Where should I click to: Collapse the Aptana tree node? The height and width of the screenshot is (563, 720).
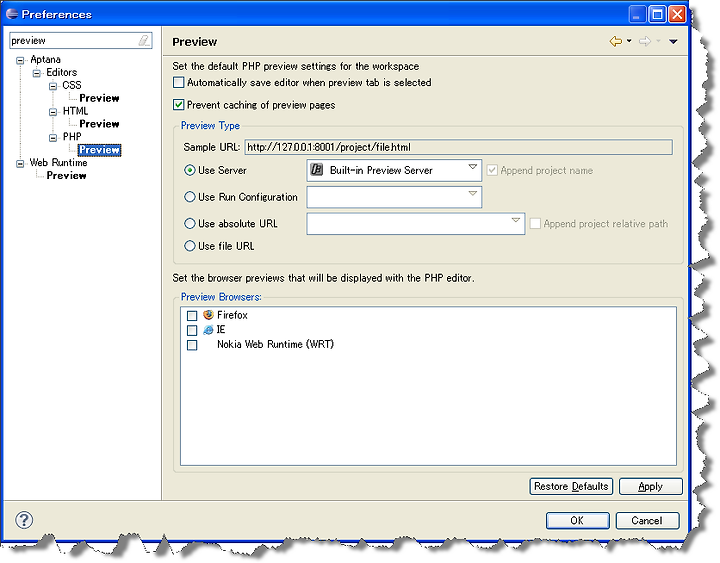click(20, 60)
